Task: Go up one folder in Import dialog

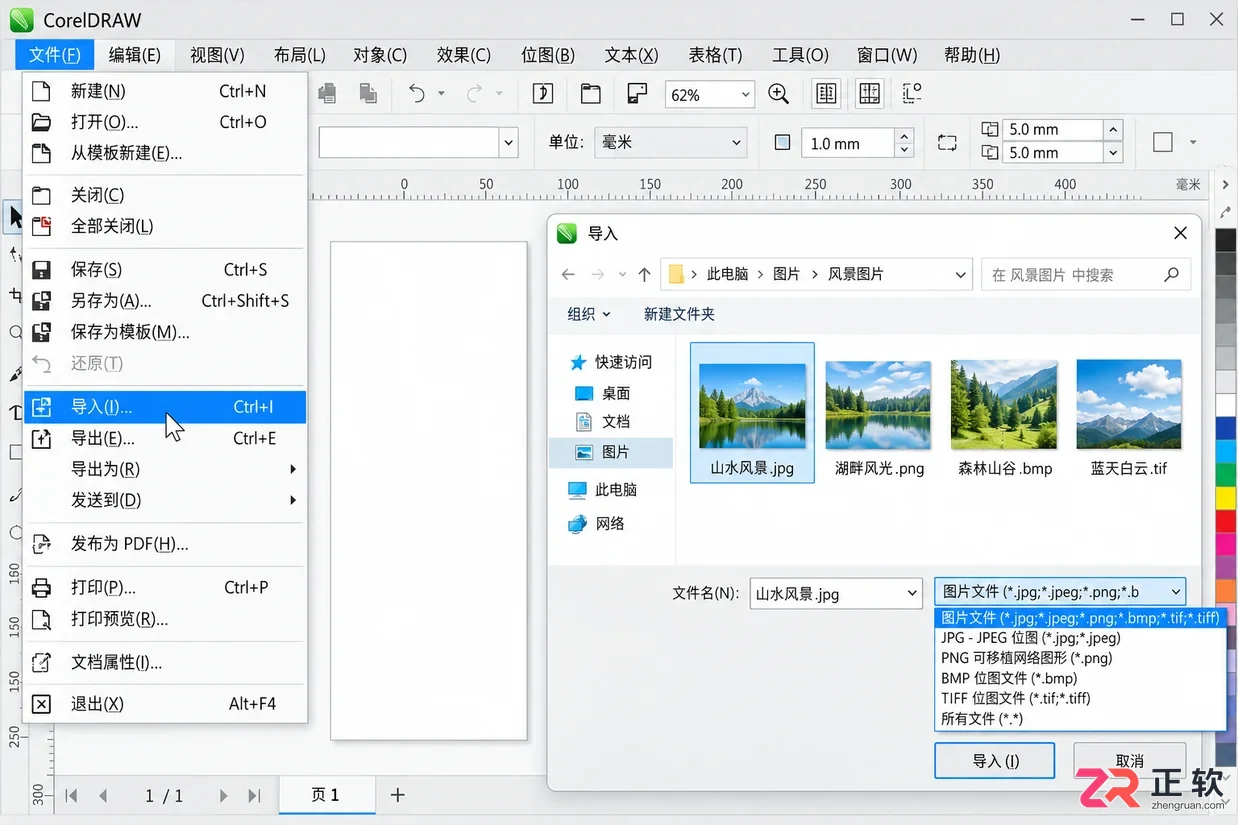Action: click(644, 274)
